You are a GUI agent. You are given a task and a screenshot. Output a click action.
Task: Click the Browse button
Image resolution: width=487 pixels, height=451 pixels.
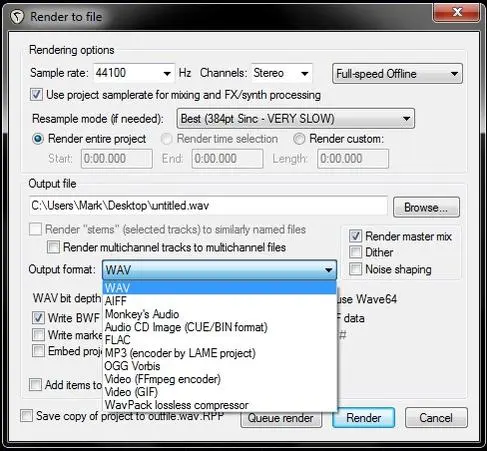coord(426,207)
